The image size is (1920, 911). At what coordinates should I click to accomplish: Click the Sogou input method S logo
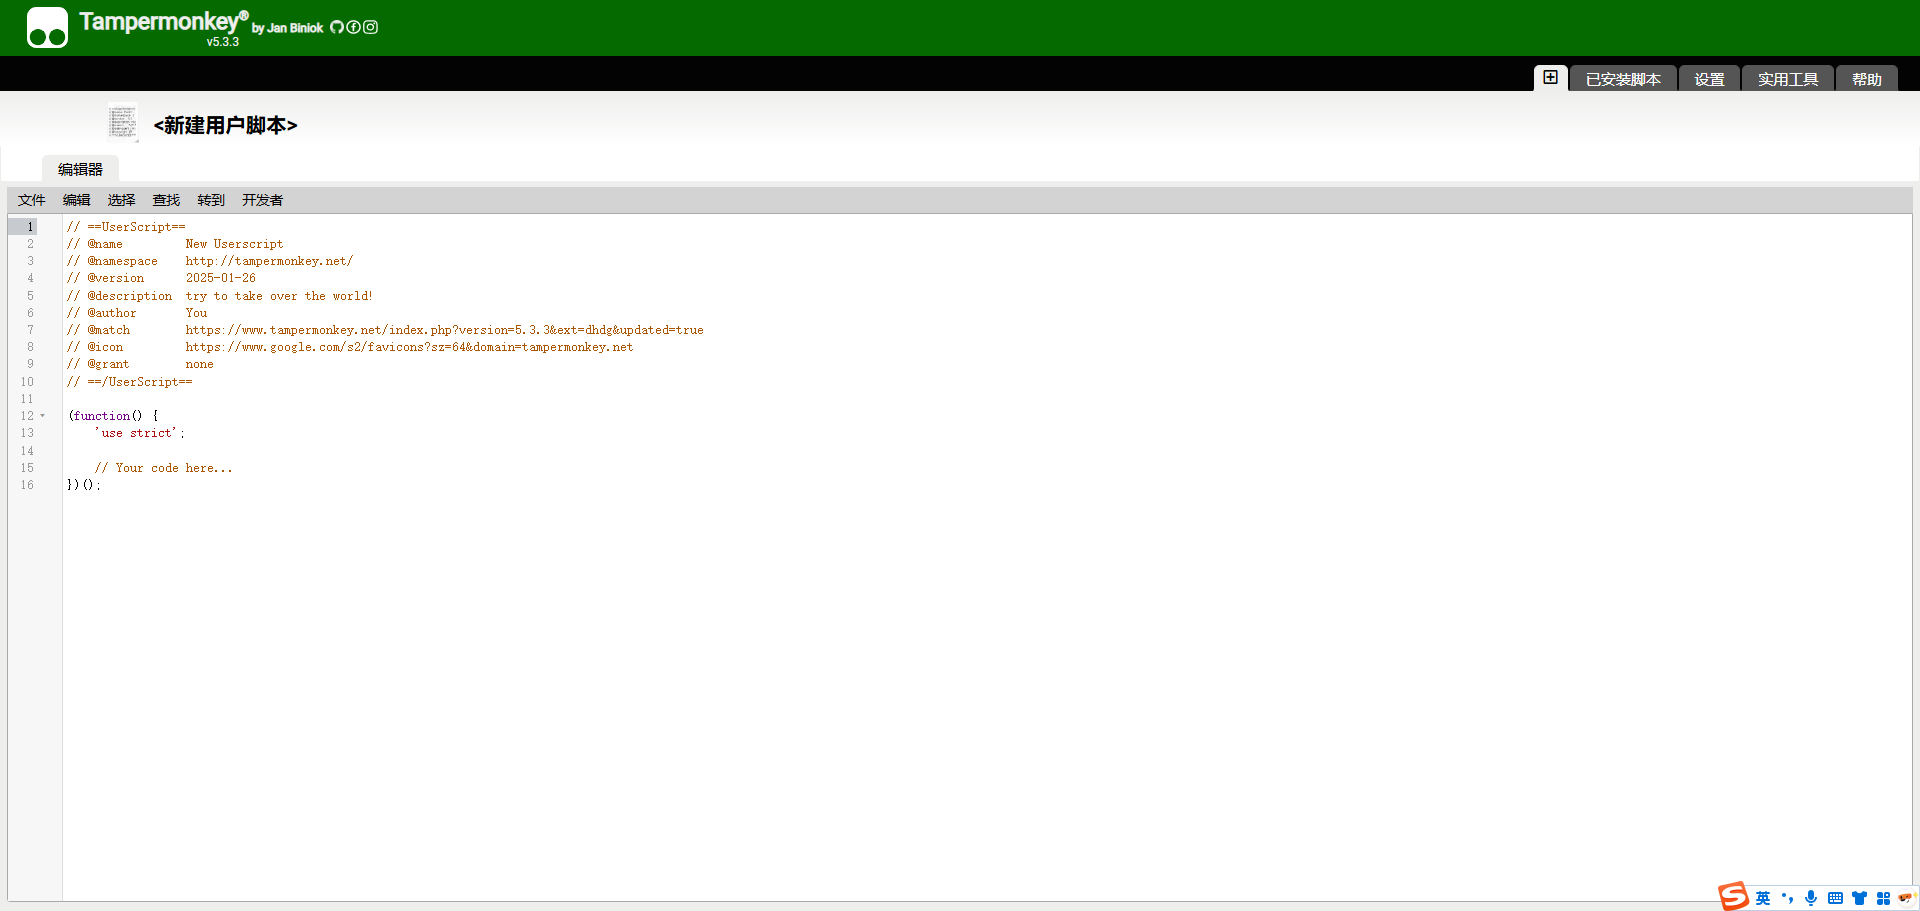point(1733,896)
